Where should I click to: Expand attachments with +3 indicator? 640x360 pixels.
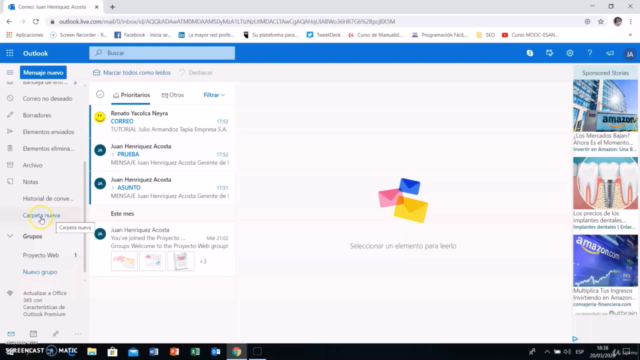(x=203, y=261)
